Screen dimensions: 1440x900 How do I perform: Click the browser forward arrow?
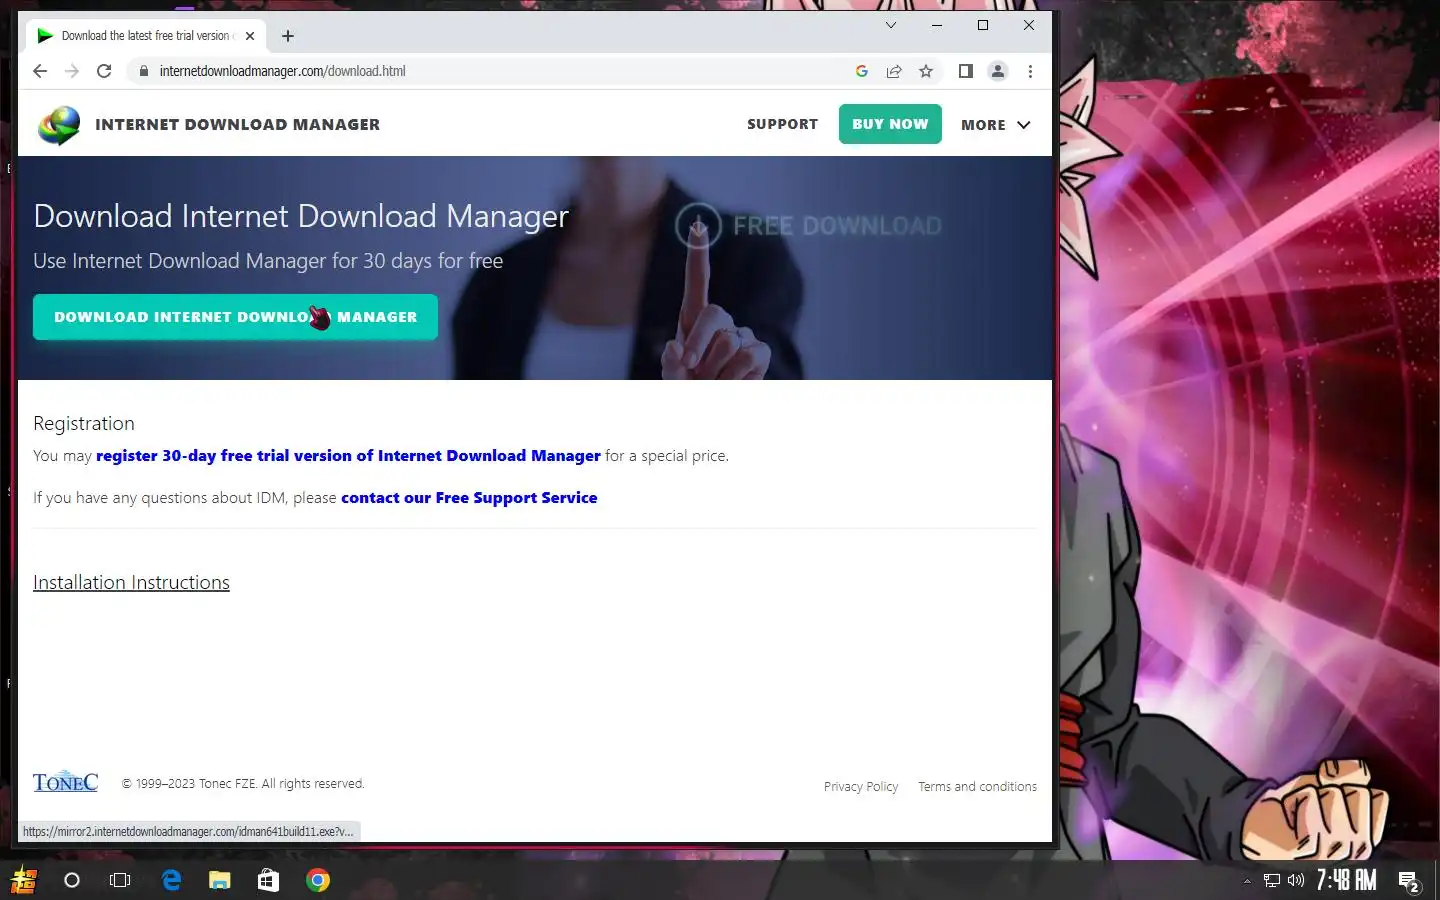[x=72, y=71]
